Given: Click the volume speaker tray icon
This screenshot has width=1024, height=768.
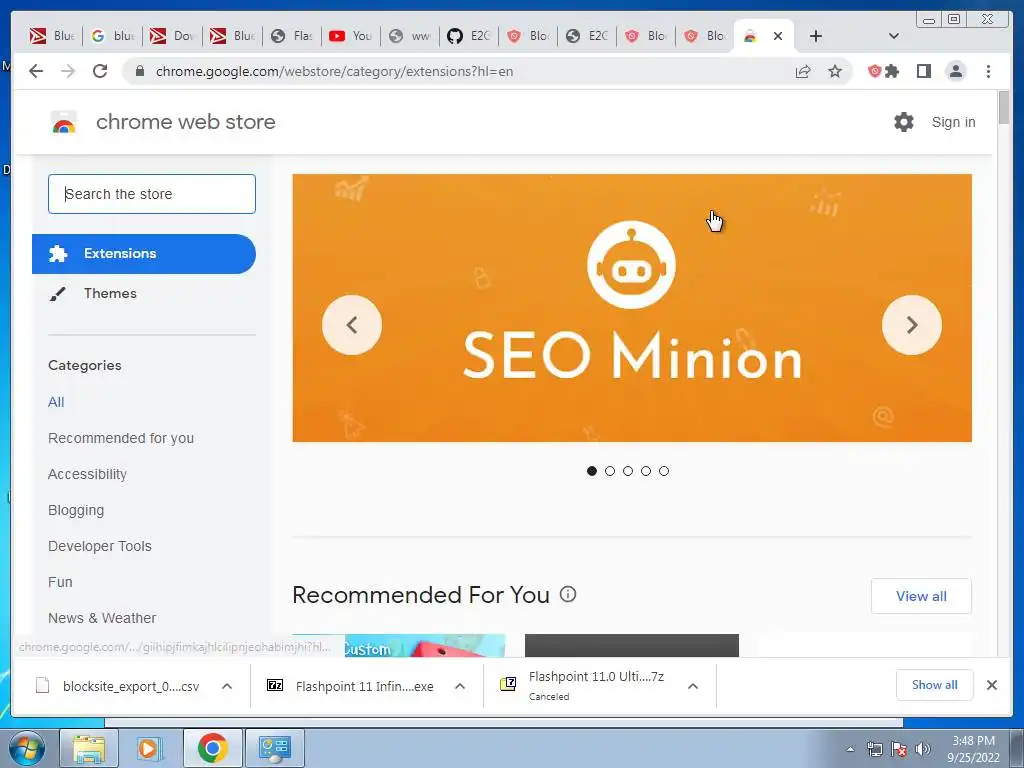Looking at the screenshot, I should click(x=923, y=749).
